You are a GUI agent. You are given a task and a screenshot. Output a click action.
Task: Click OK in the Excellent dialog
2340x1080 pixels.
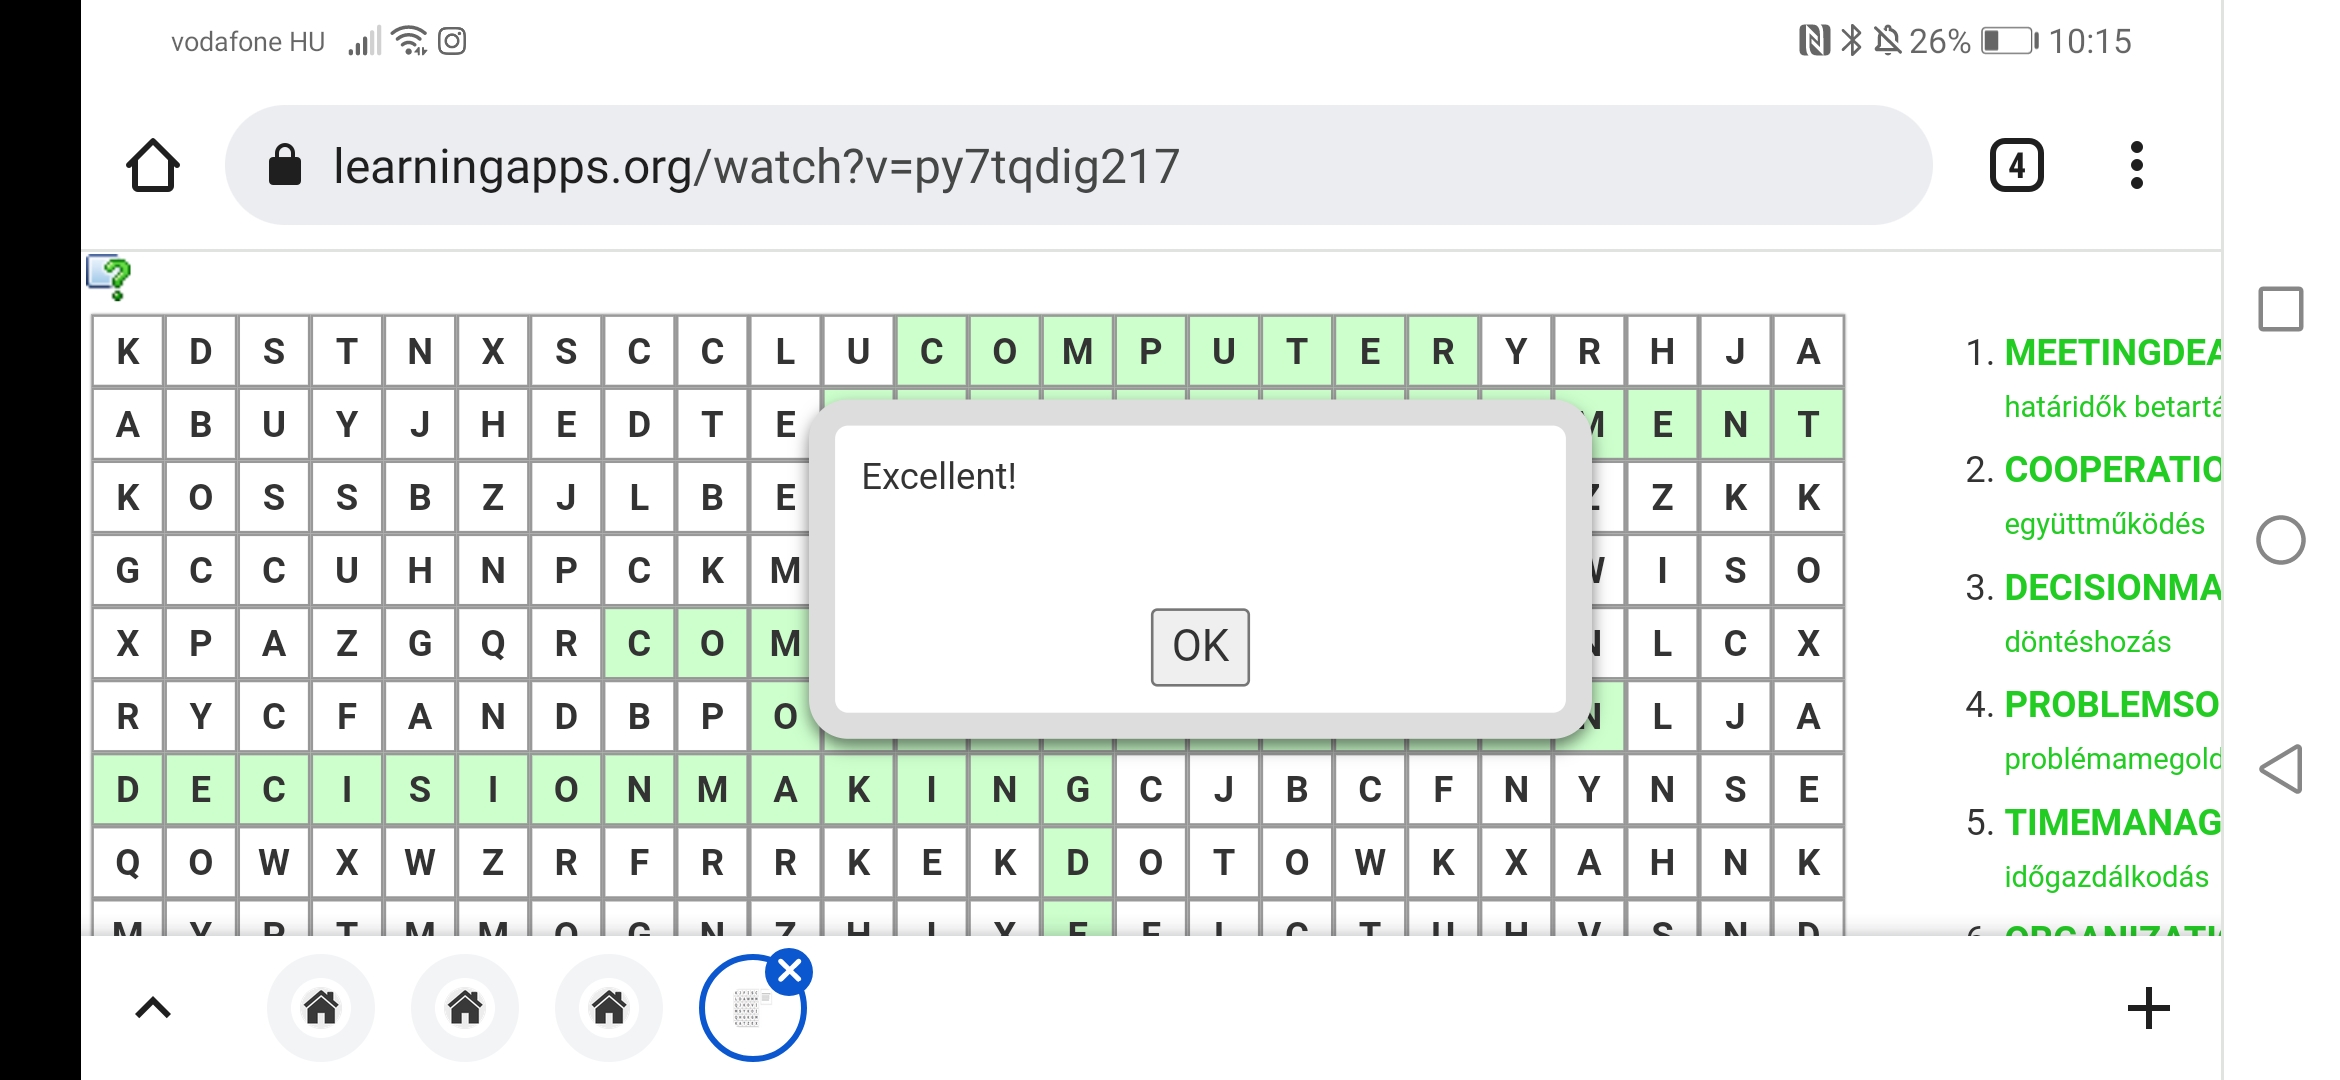pos(1200,647)
